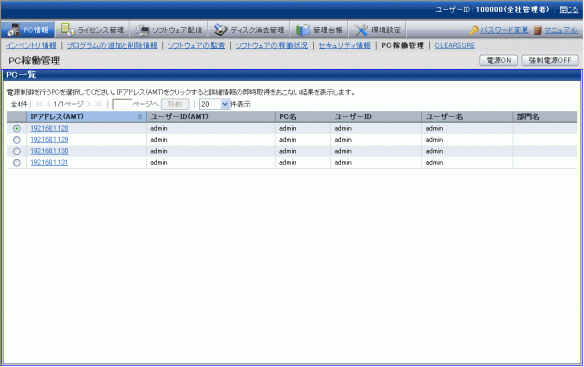The width and height of the screenshot is (584, 367).
Task: Open ソフトウェアの稼働状況 link
Action: click(272, 45)
